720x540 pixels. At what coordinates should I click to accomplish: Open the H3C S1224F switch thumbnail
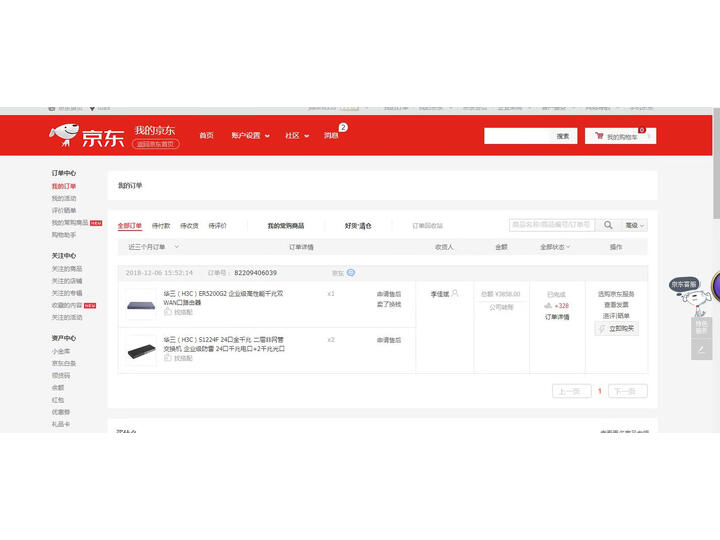pyautogui.click(x=141, y=351)
